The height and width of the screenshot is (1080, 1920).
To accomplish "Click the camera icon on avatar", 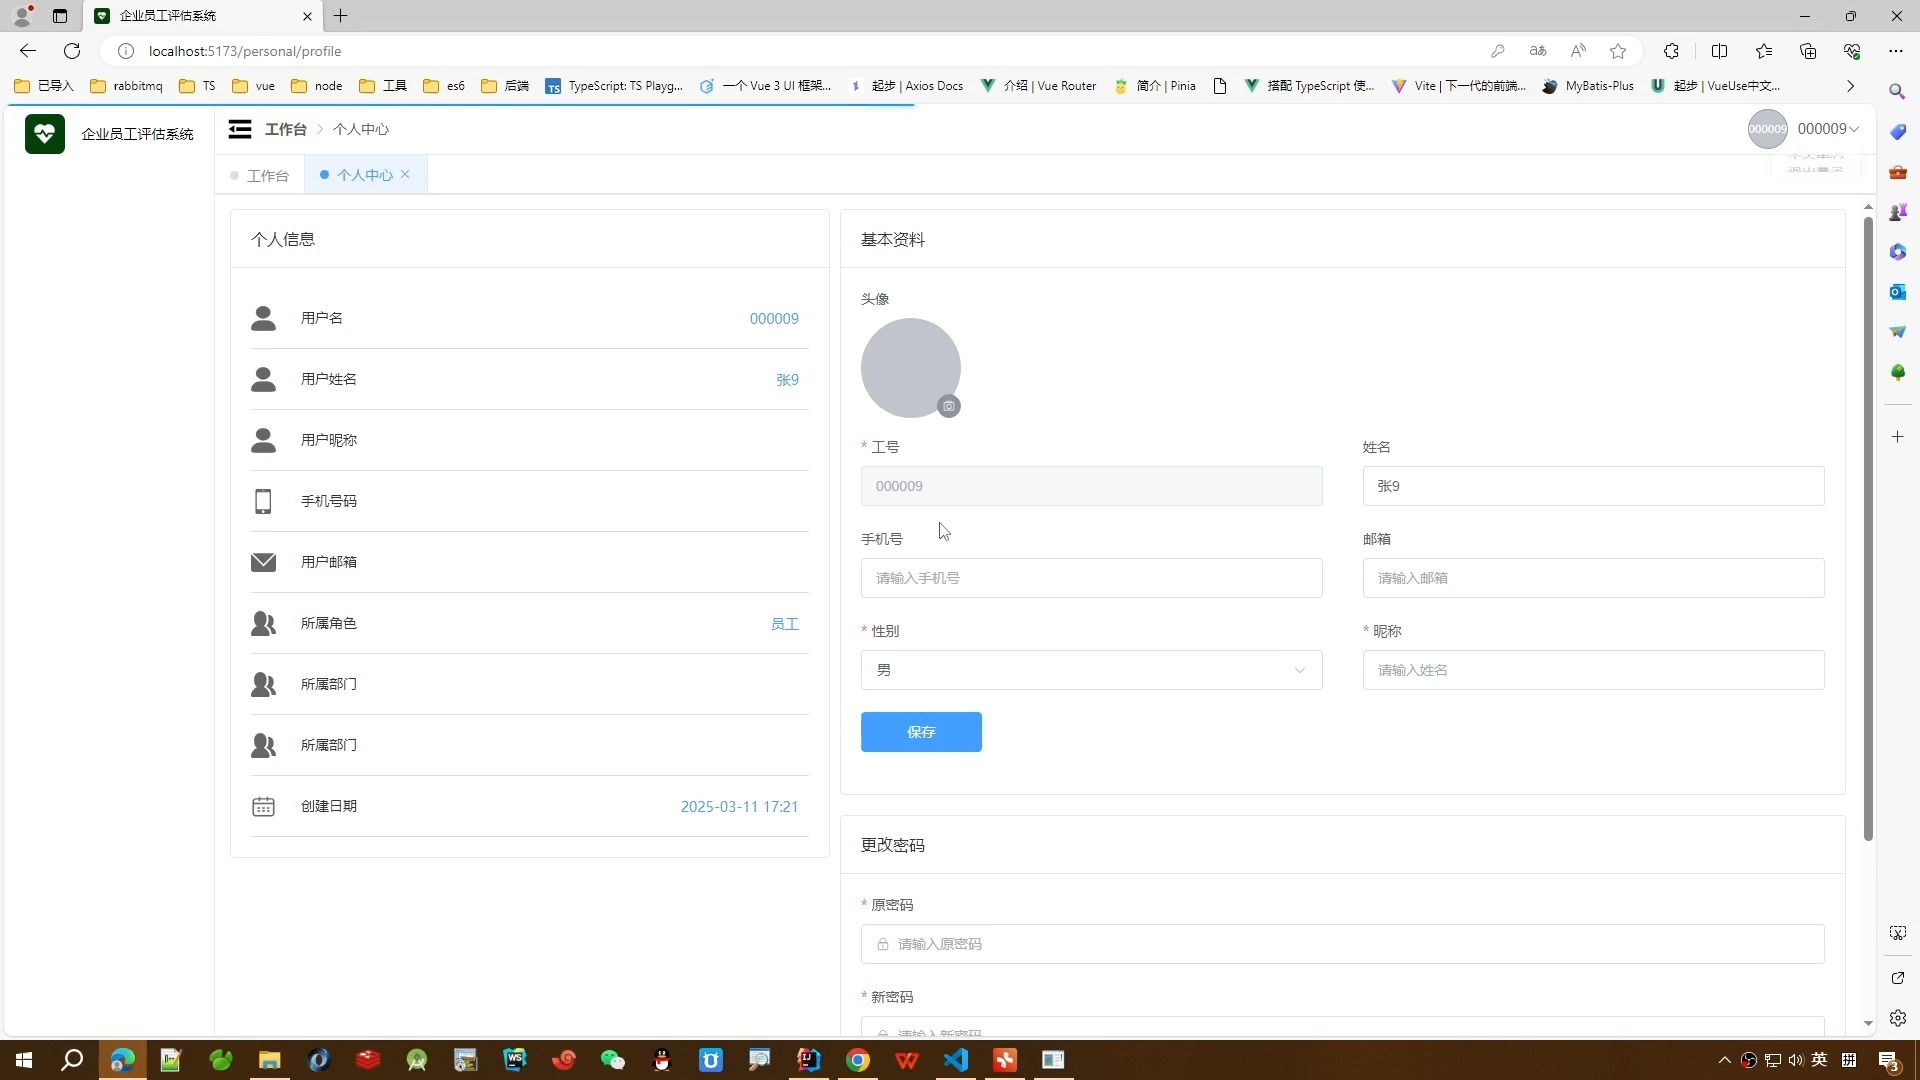I will [948, 406].
